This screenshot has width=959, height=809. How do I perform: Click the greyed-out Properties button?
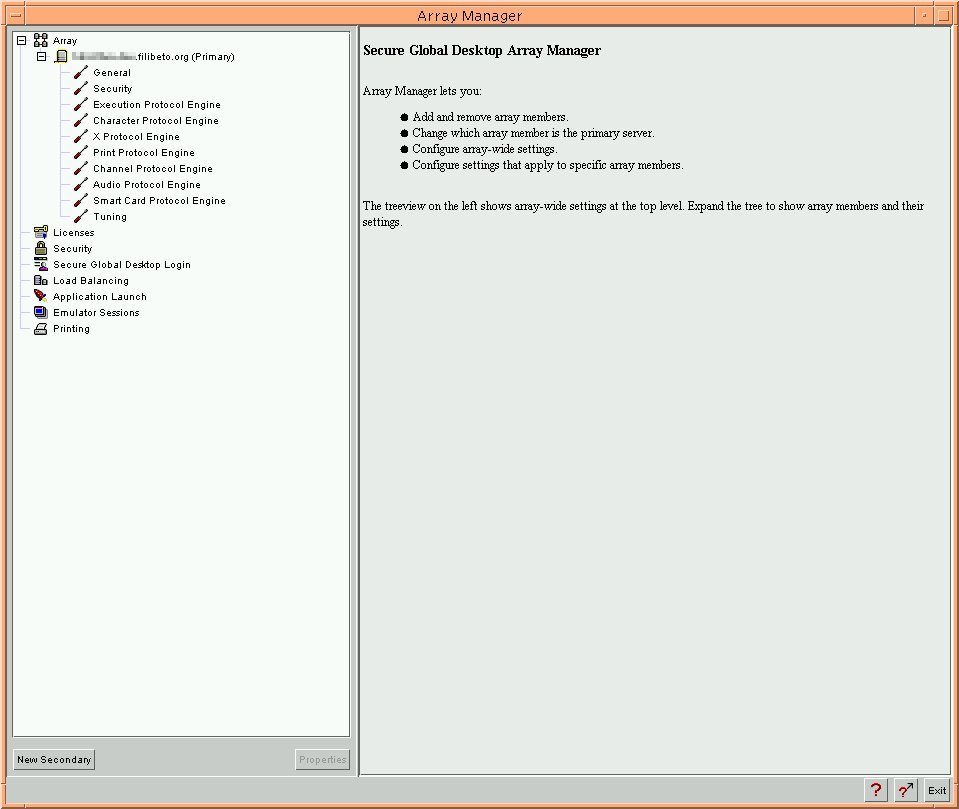pos(322,760)
